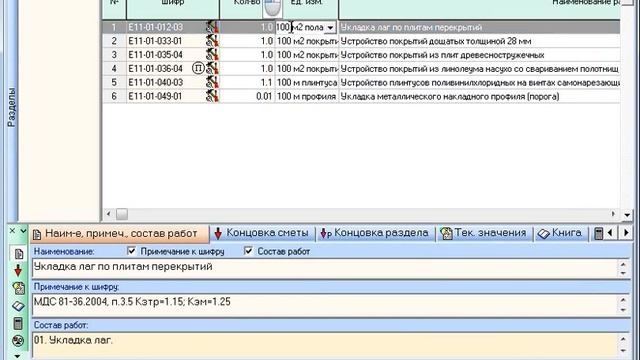Open the bottom panel menu chevron next to X
Image resolution: width=640 pixels, height=360 pixels.
23,231
